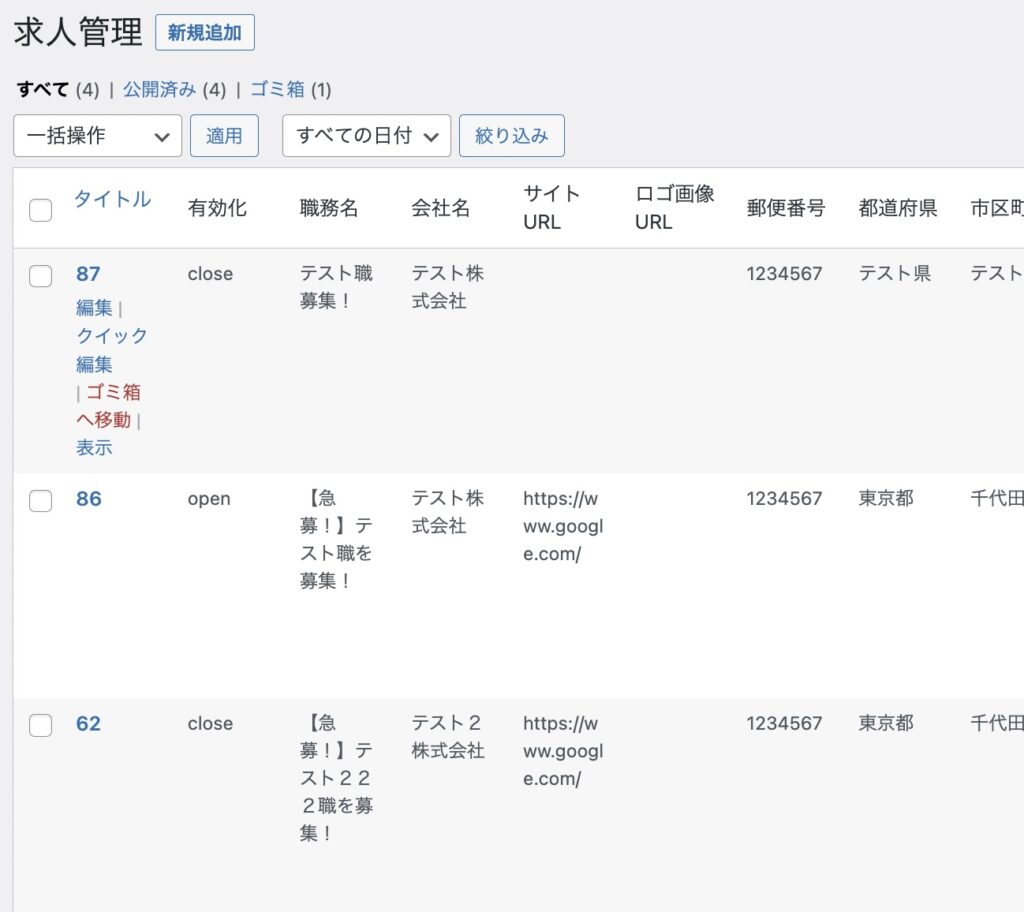This screenshot has height=912, width=1024.
Task: Switch to the 公開済み filter view
Action: point(160,90)
